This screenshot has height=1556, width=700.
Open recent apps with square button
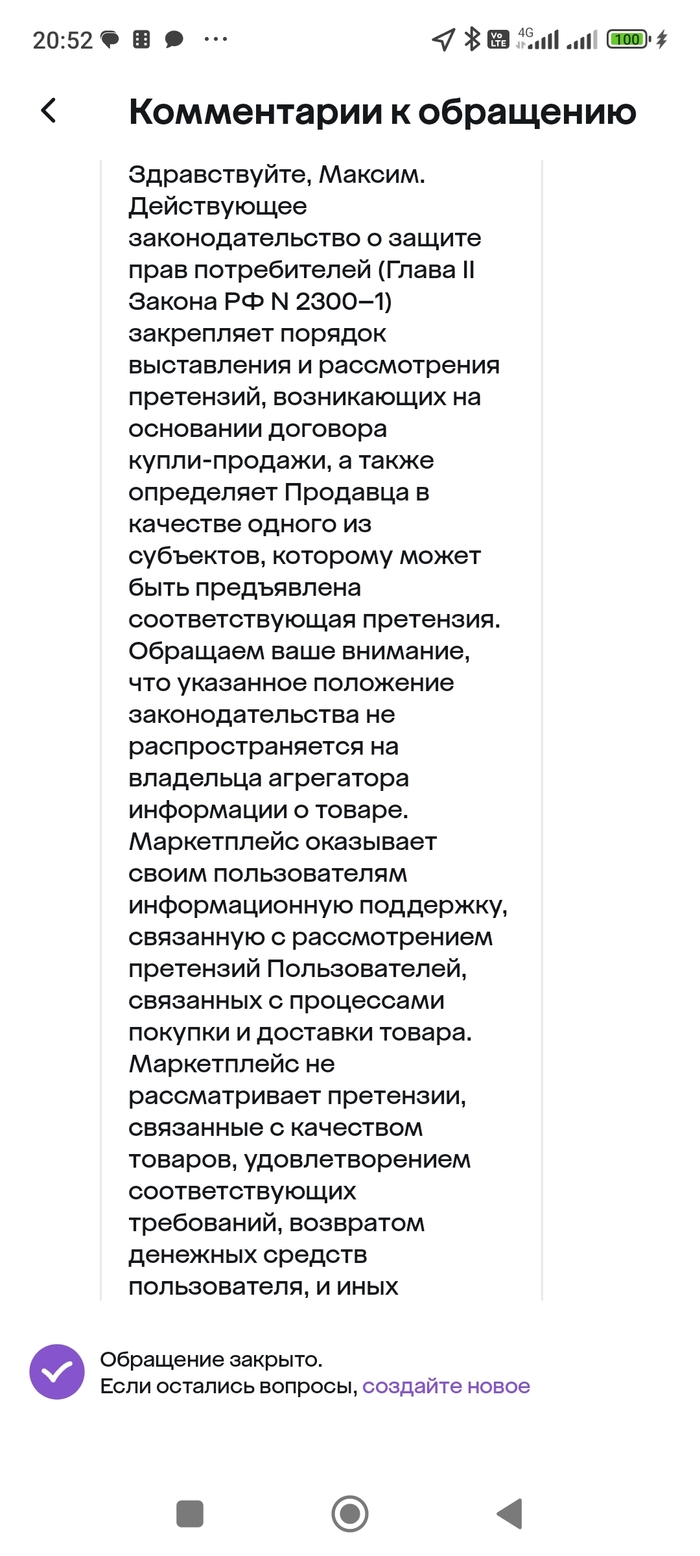point(190,1514)
